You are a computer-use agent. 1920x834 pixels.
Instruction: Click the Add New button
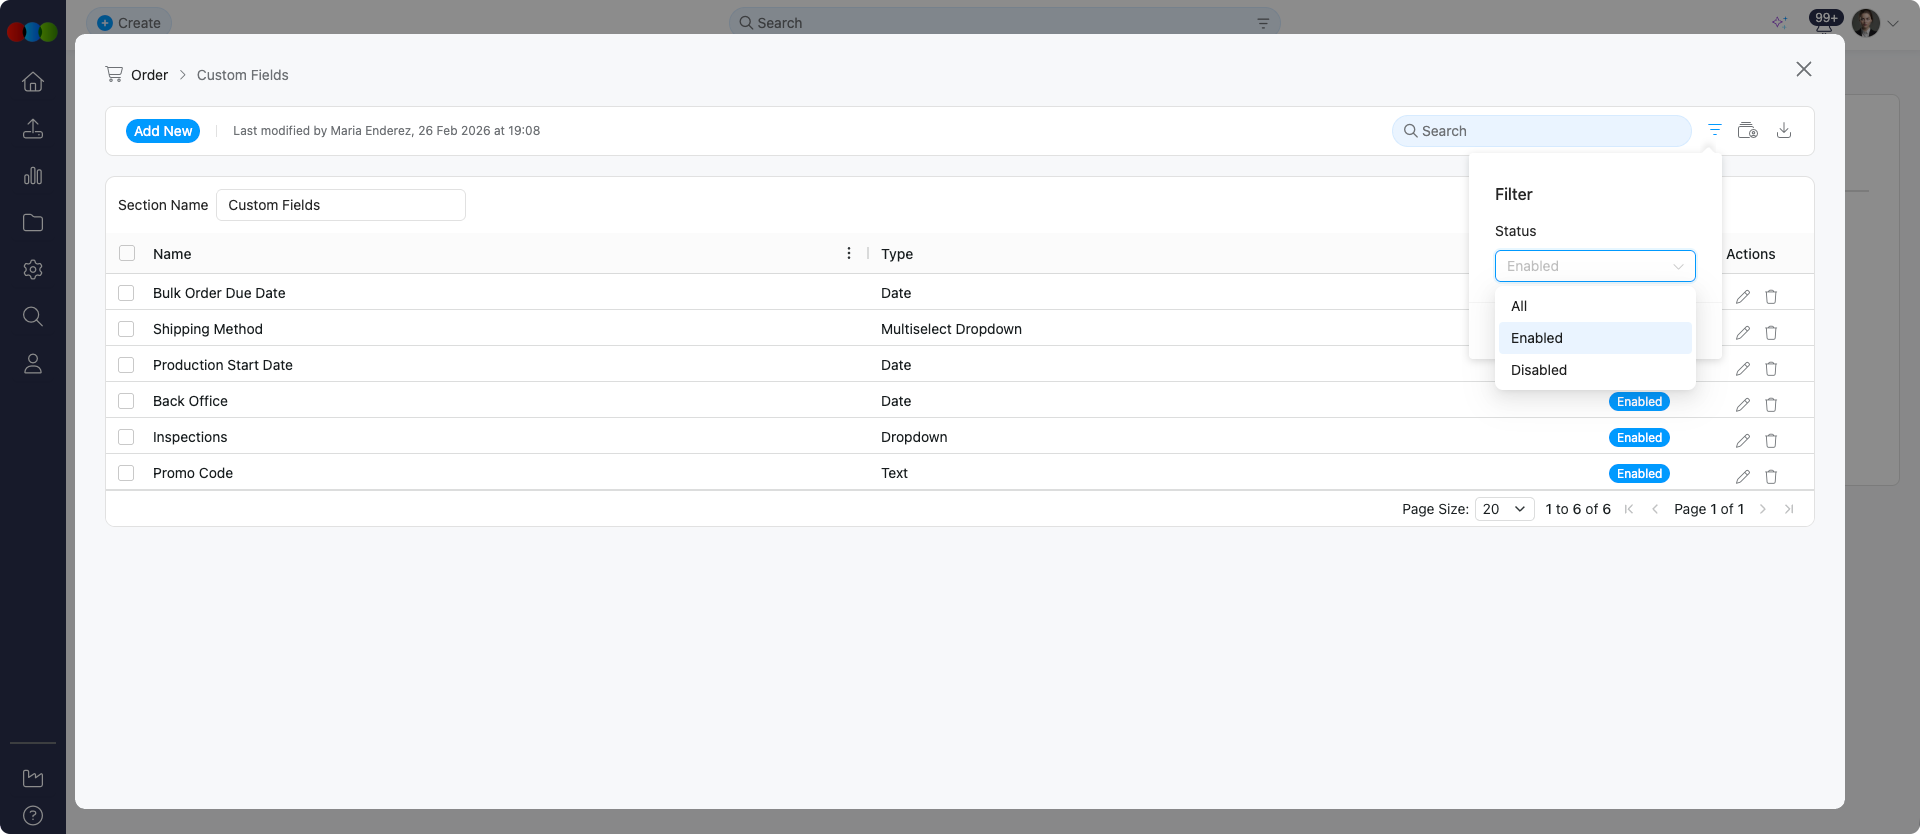point(162,131)
